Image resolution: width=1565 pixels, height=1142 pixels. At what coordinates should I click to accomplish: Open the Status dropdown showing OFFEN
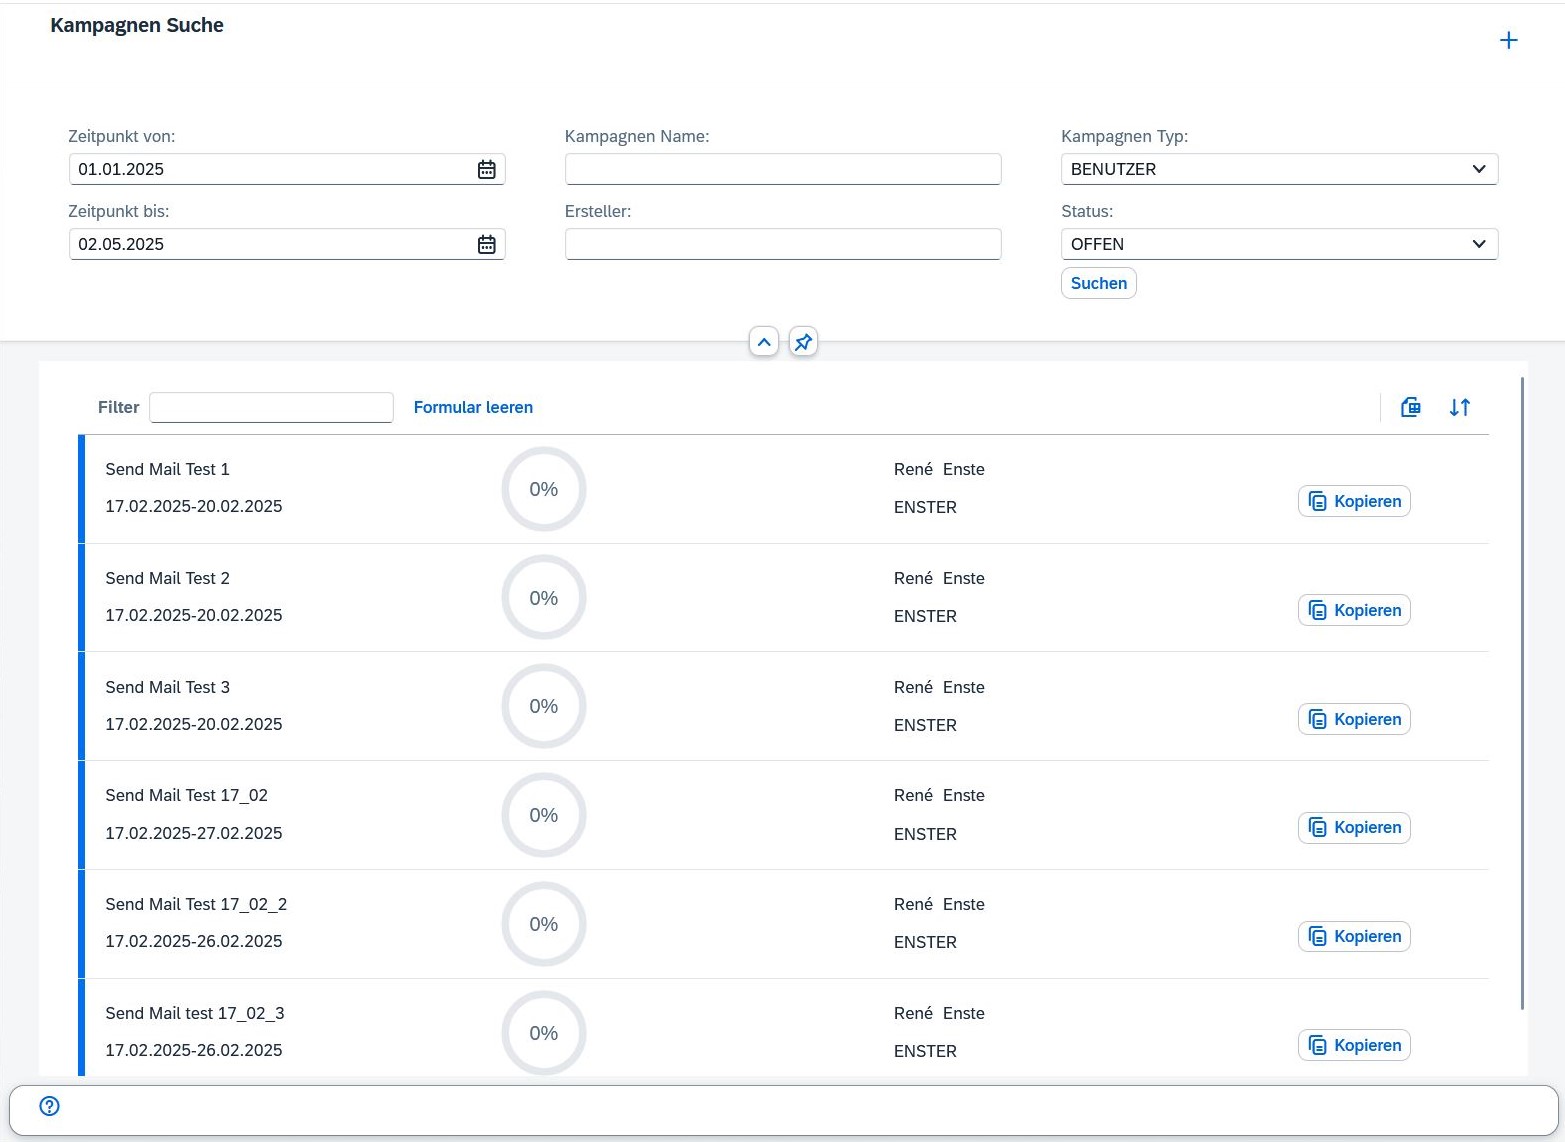click(x=1478, y=244)
